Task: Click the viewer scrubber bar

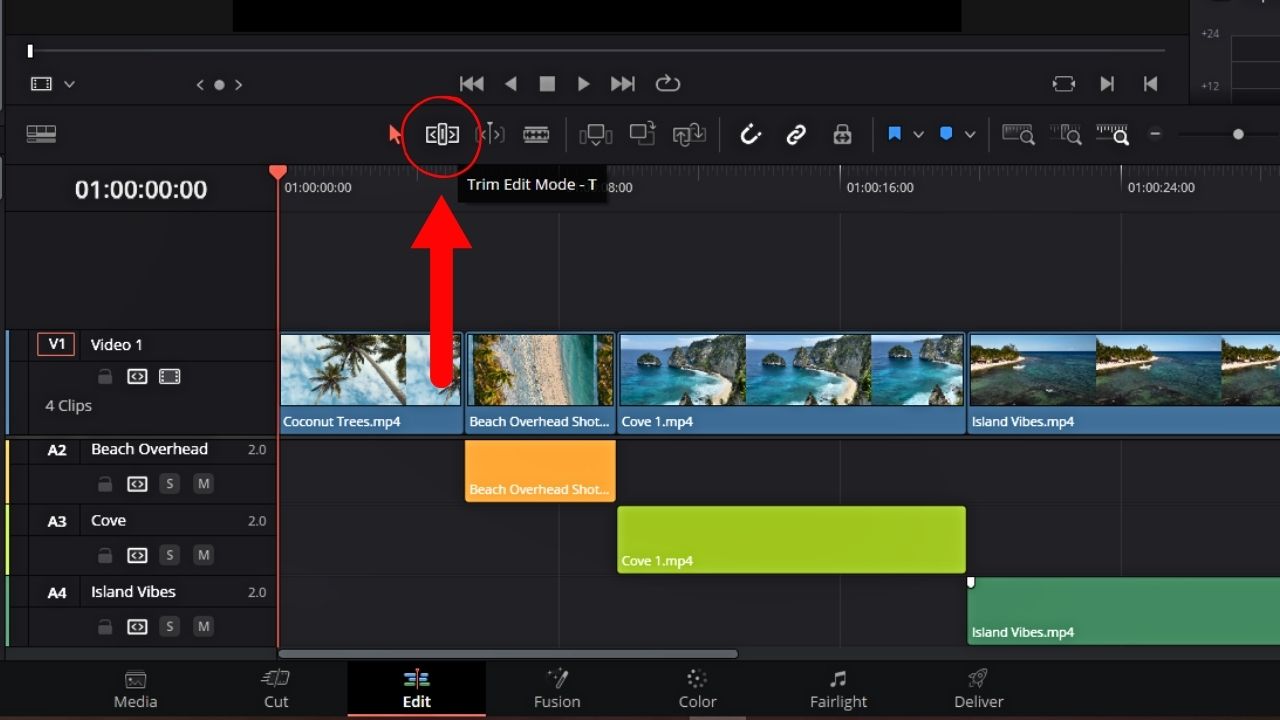Action: pyautogui.click(x=598, y=50)
